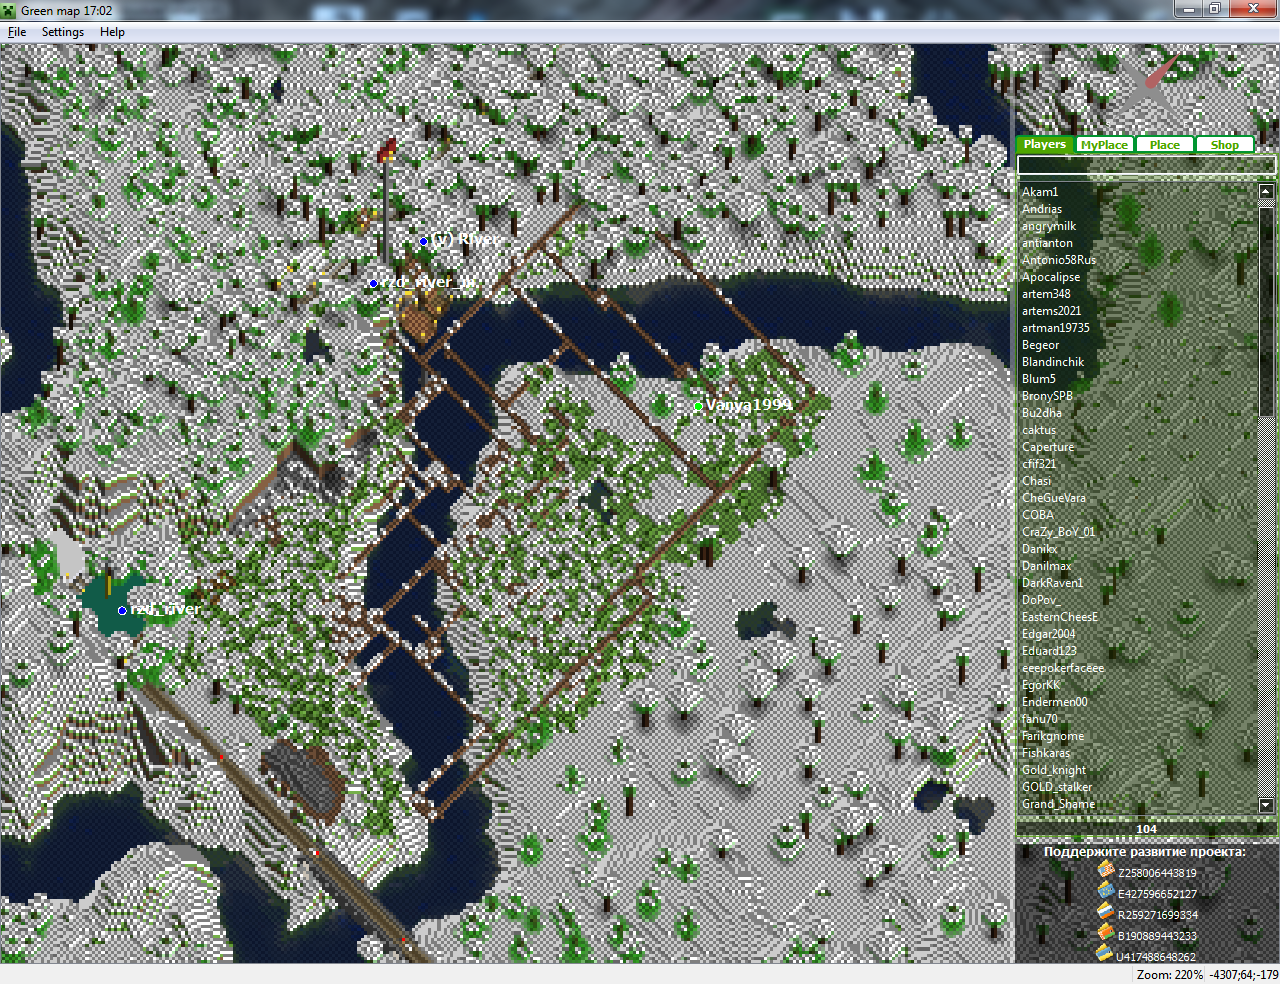Select DarkRaven1 in the player list
Viewport: 1280px width, 984px height.
pyautogui.click(x=1052, y=583)
